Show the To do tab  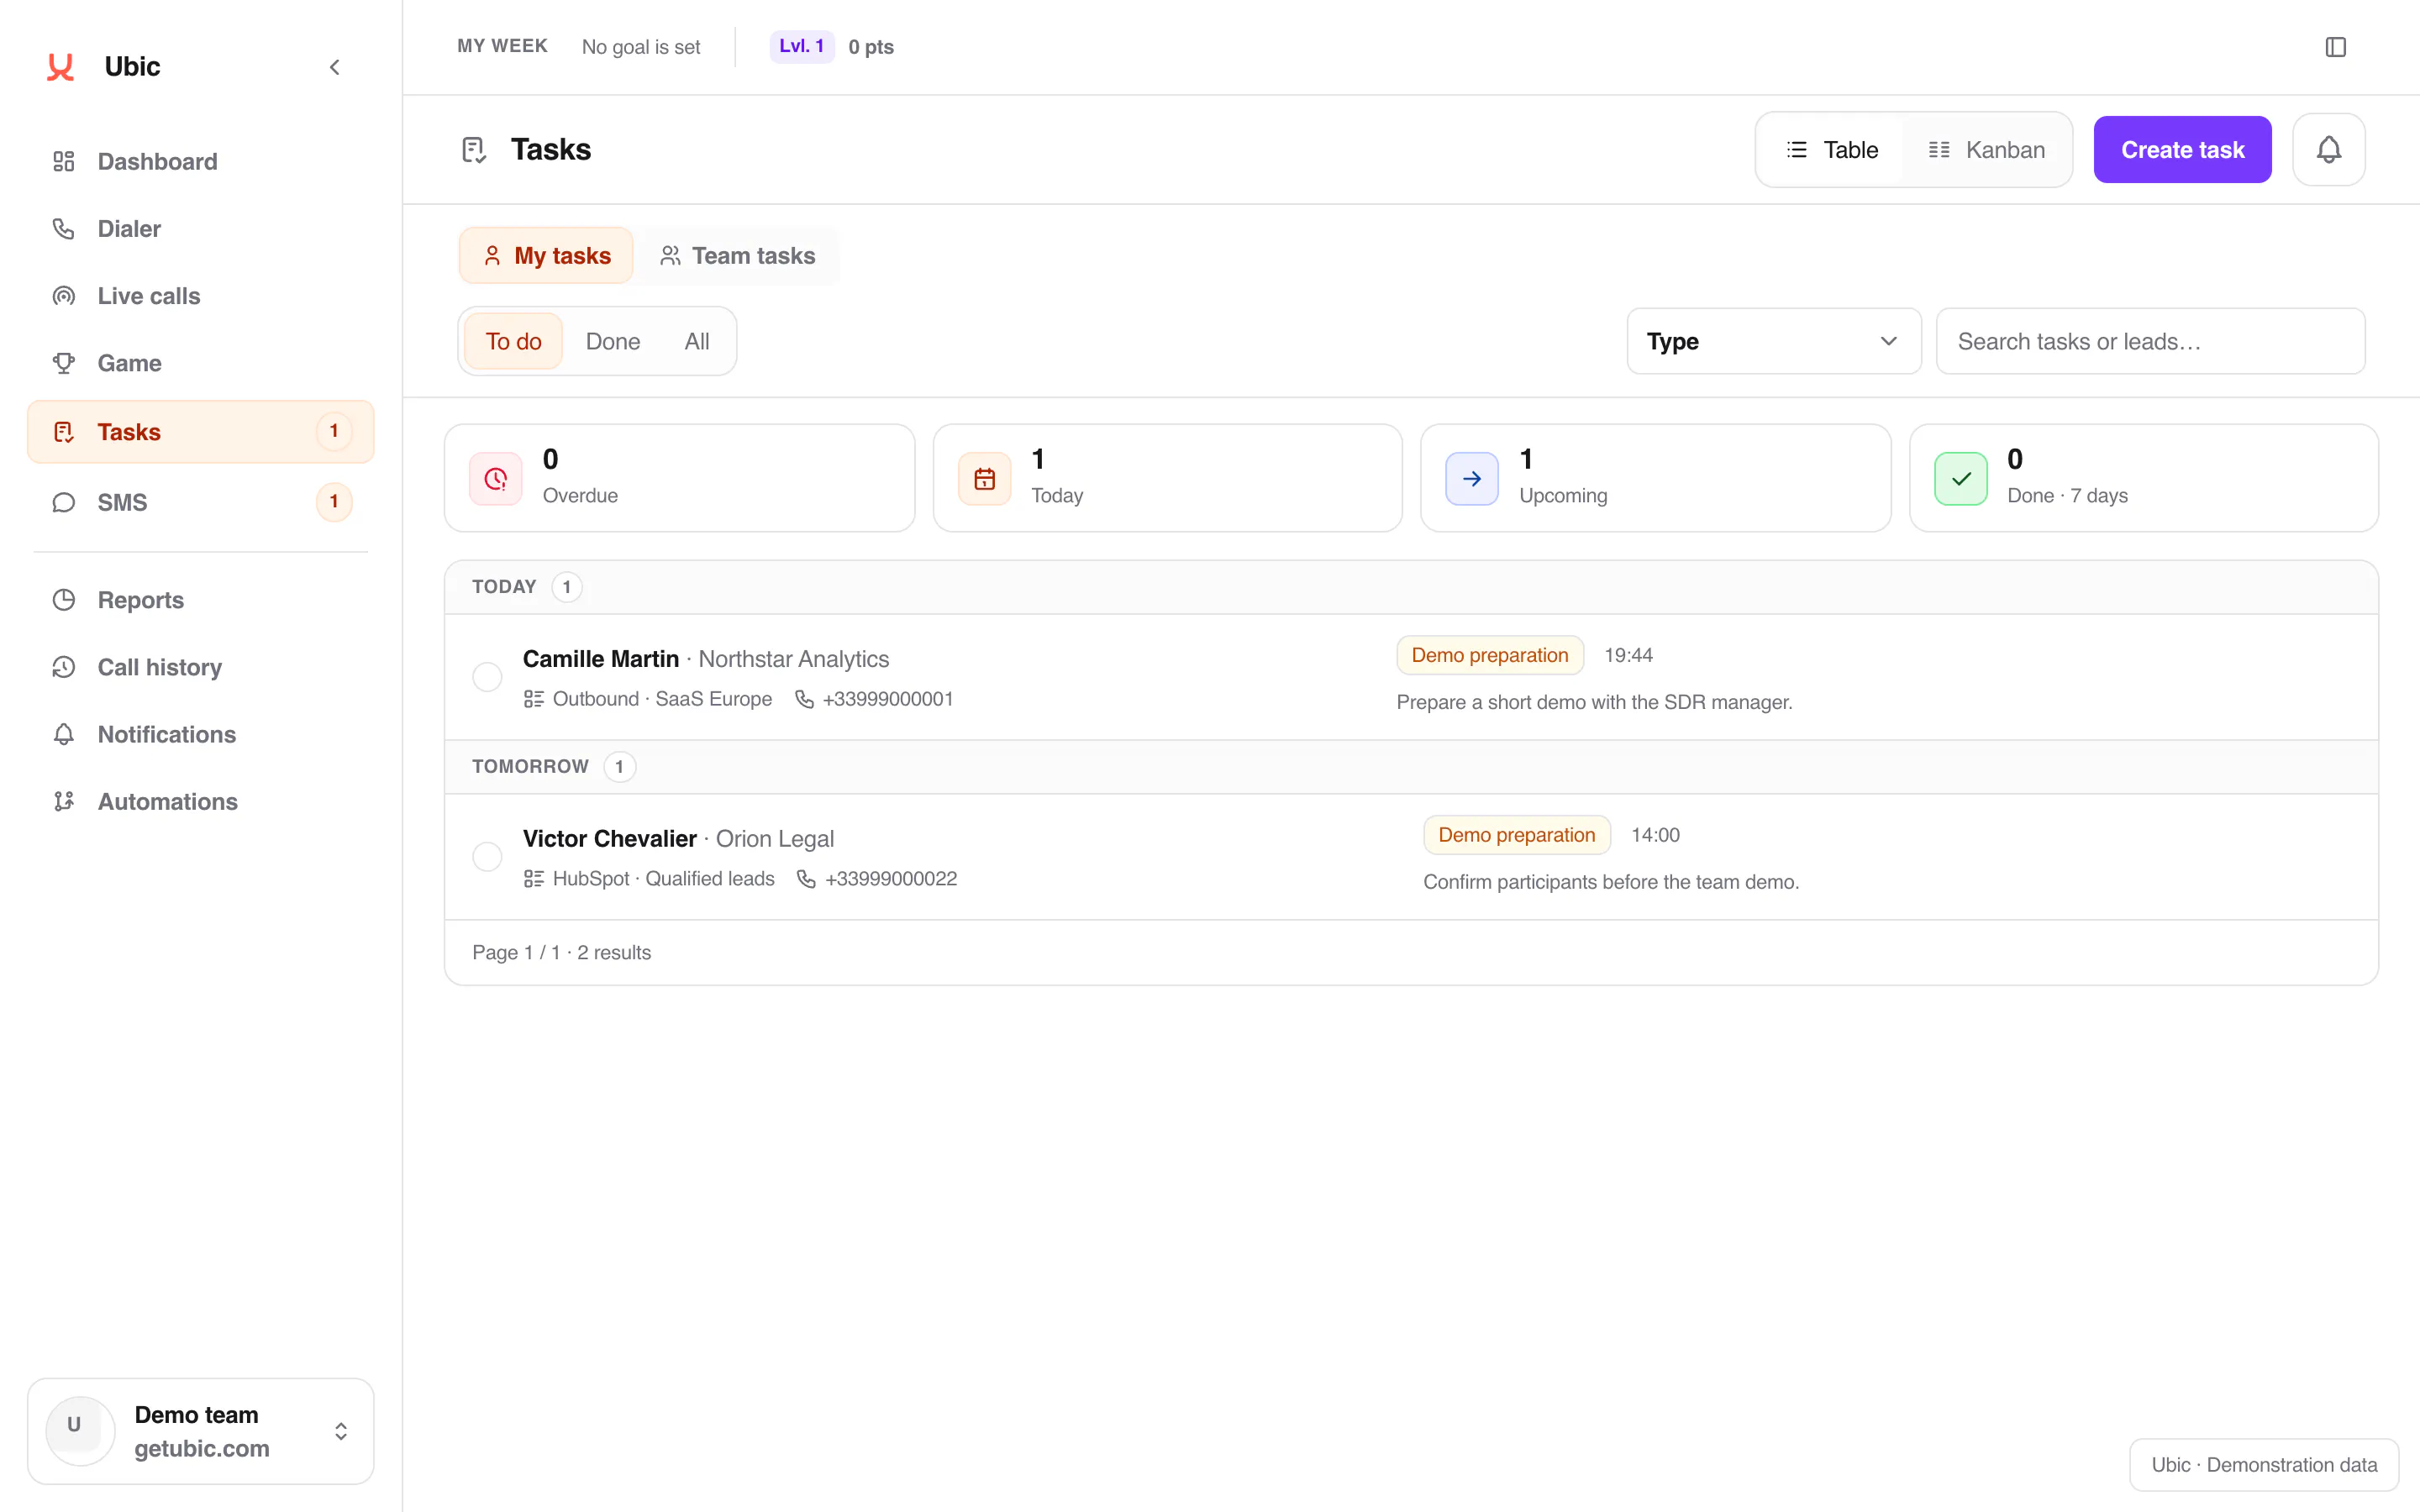tap(513, 341)
